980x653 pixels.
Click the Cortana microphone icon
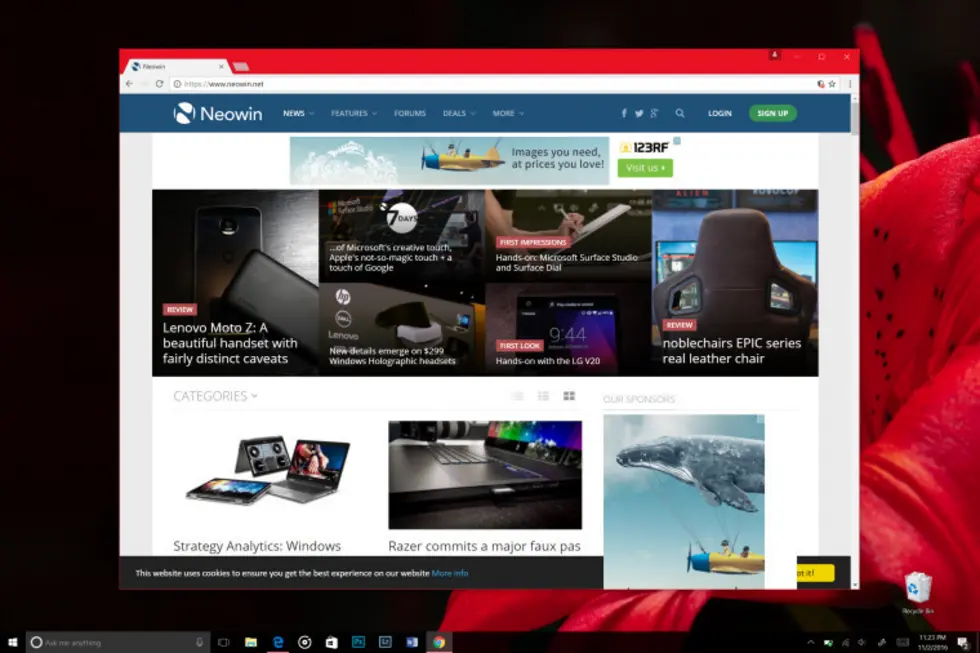tap(199, 642)
